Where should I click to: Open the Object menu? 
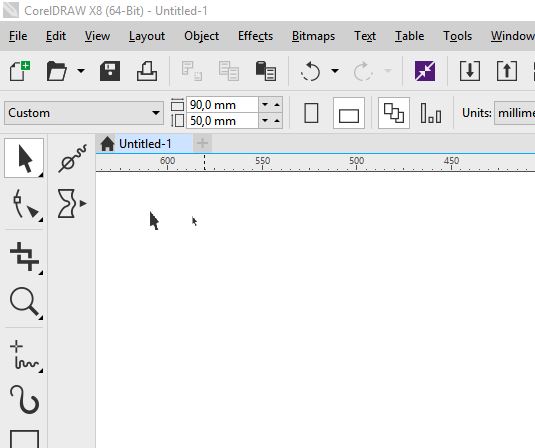coord(201,36)
